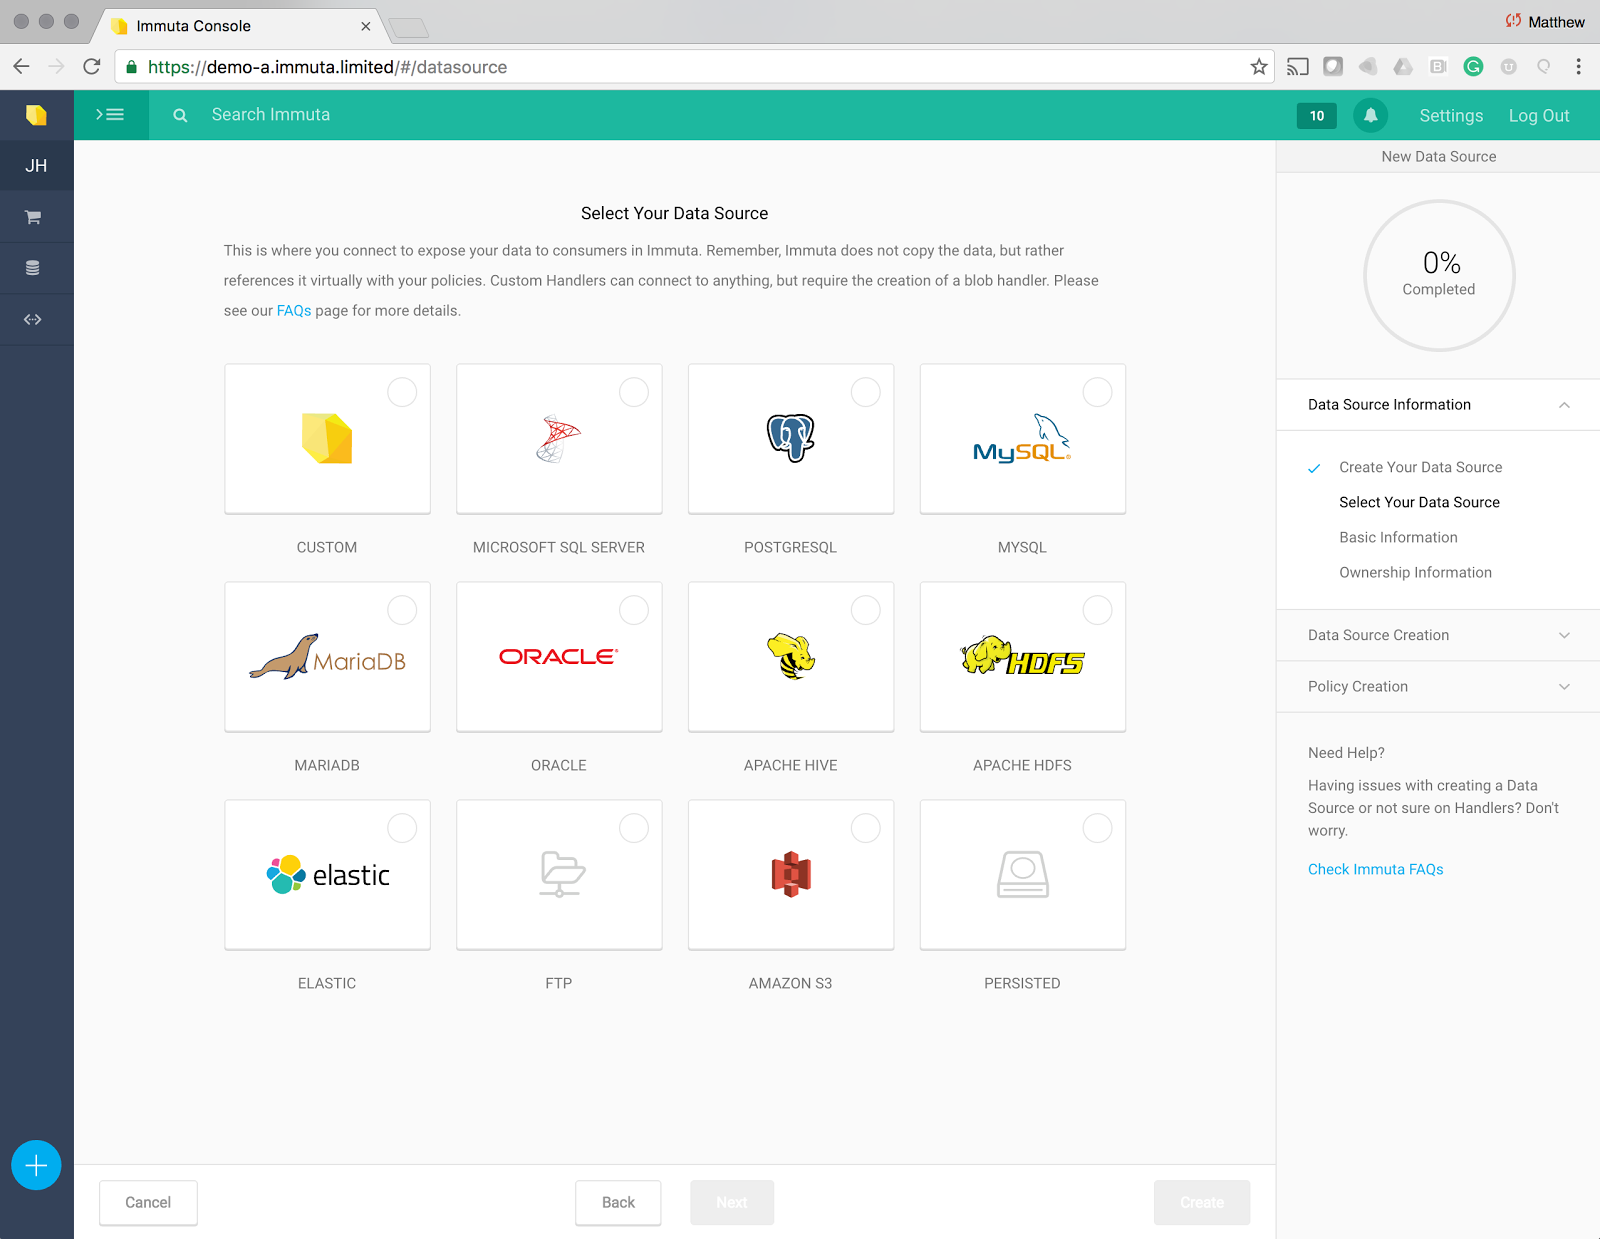
Task: Select the Apache HDFS radio button
Action: click(1097, 610)
